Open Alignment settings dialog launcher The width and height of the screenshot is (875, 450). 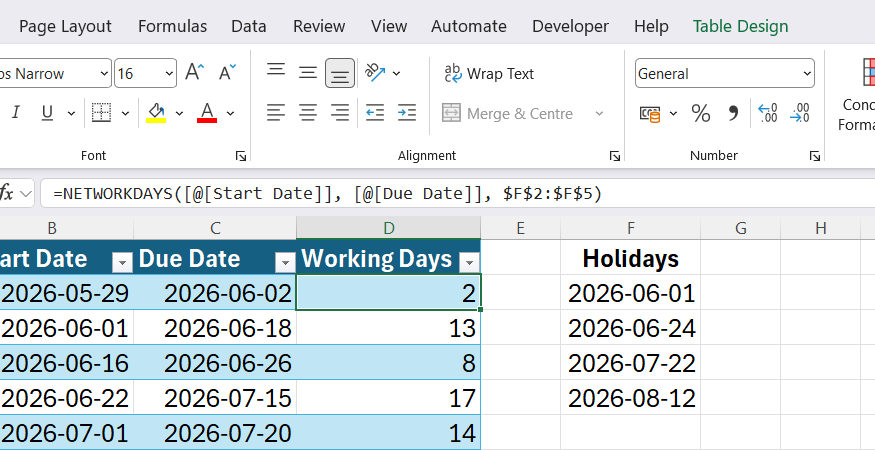614,156
